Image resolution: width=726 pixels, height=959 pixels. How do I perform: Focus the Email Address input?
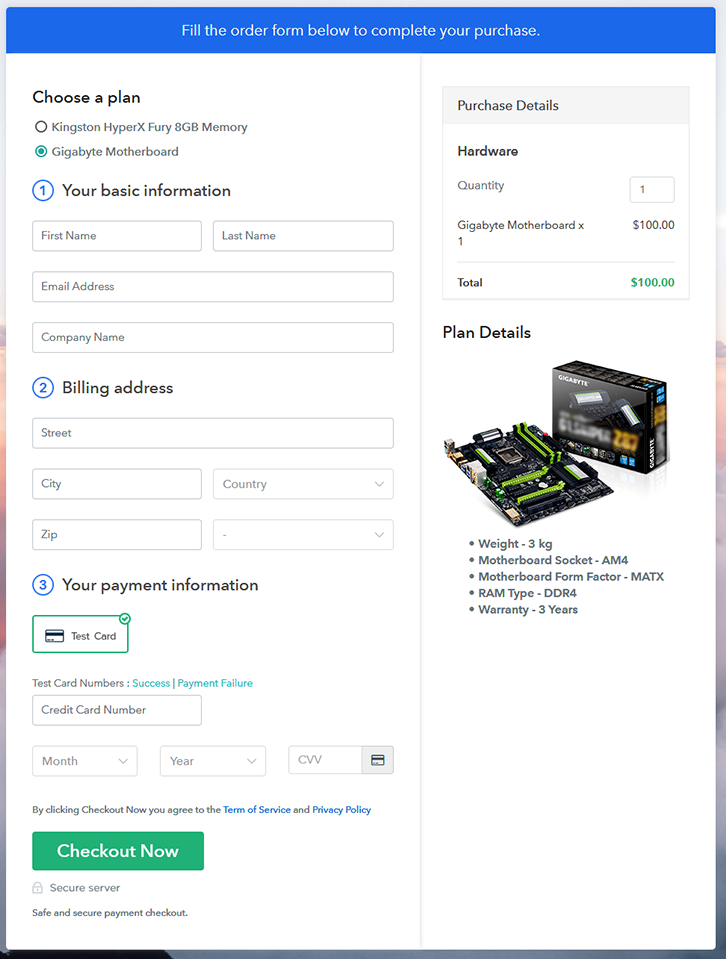point(213,286)
